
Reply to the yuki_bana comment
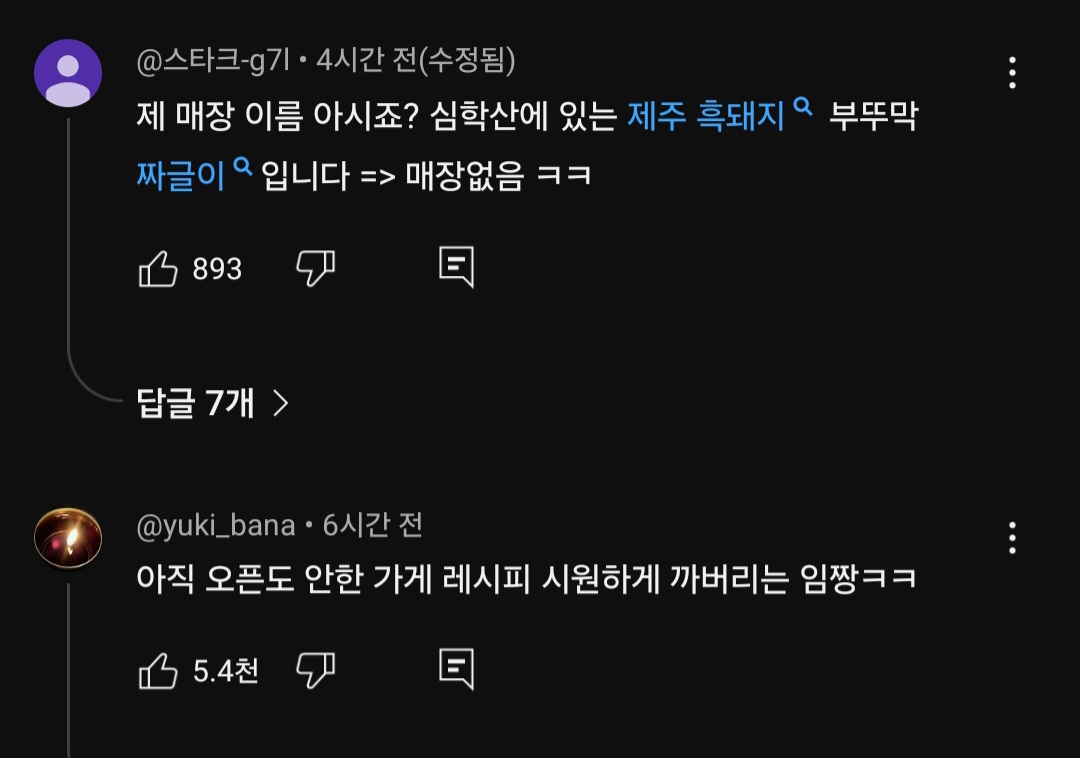pos(456,669)
